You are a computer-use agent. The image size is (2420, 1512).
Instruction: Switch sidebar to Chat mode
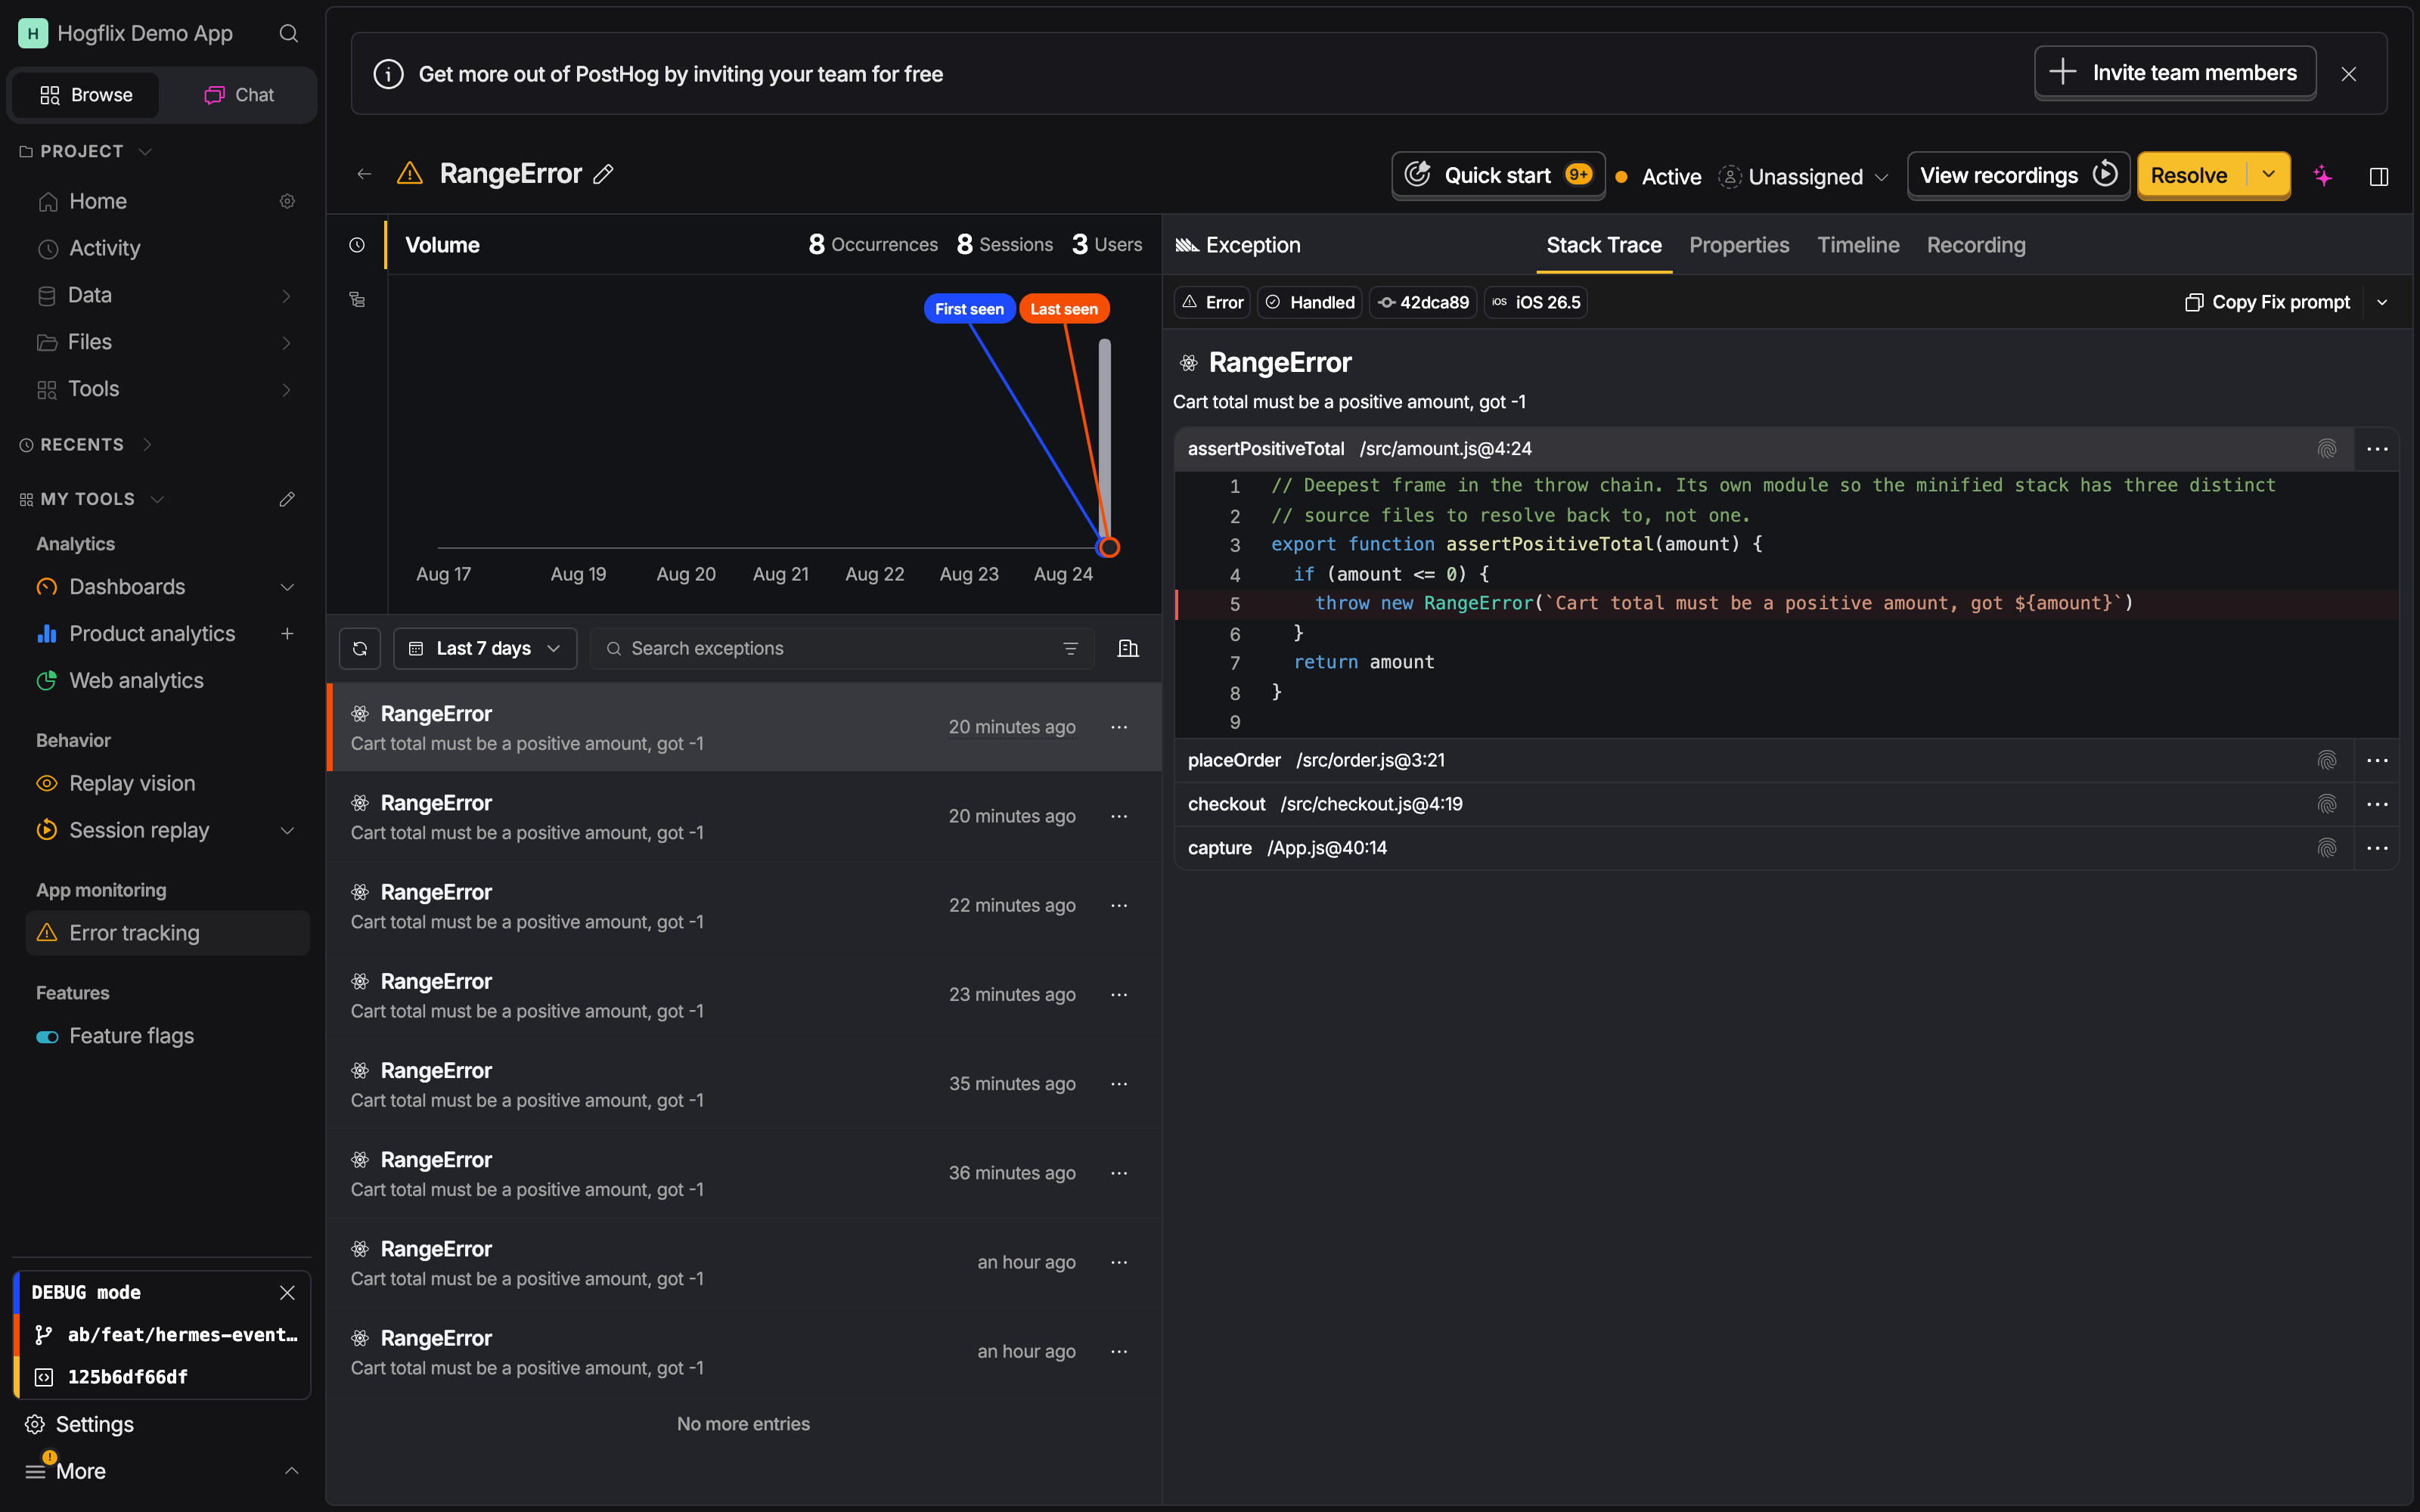pos(239,95)
